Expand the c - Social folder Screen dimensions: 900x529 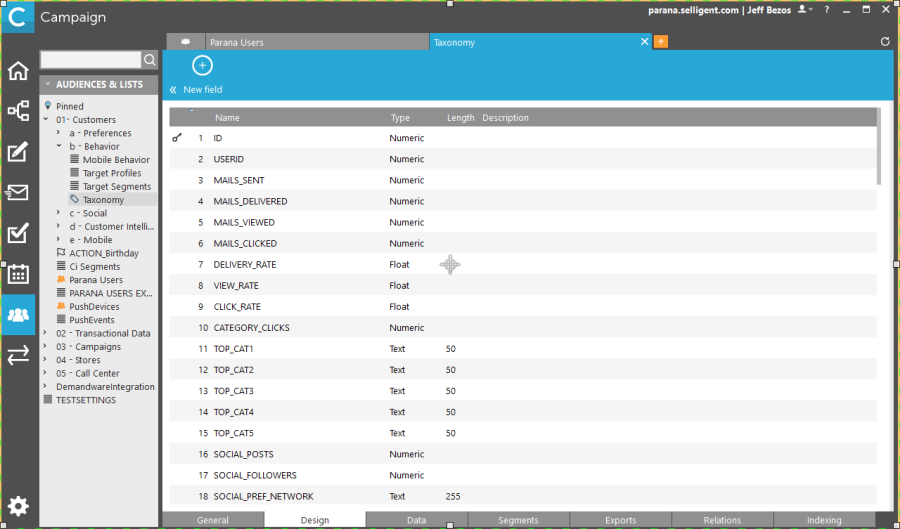(59, 214)
